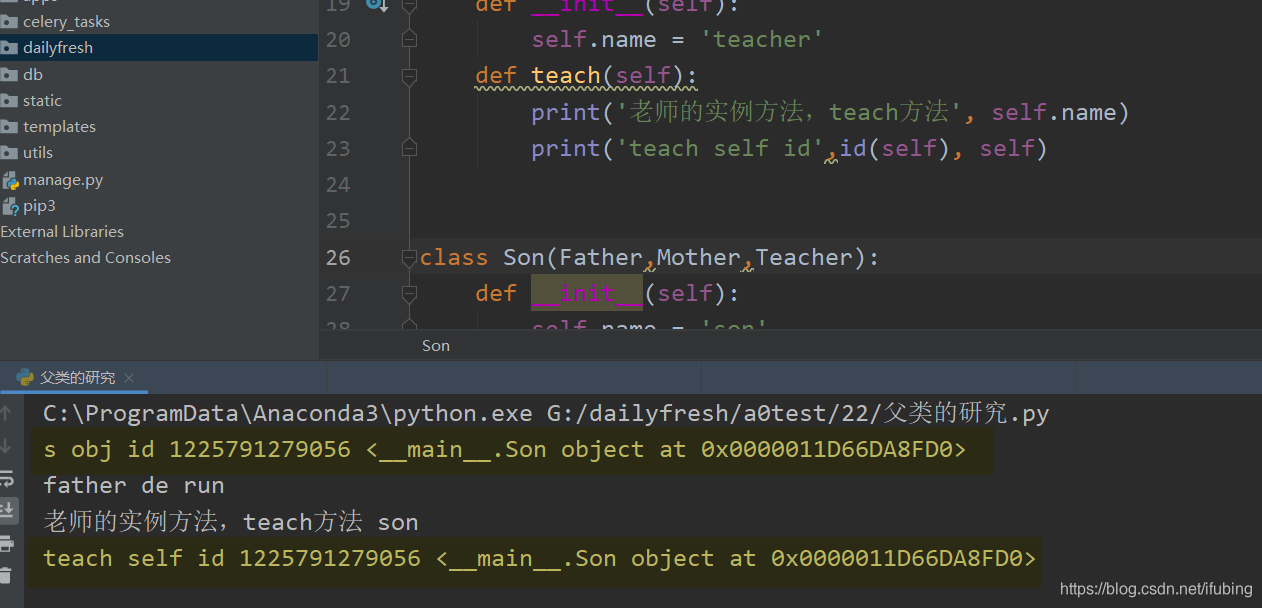Collapse the teach method on line 21
The image size is (1262, 608).
point(408,76)
